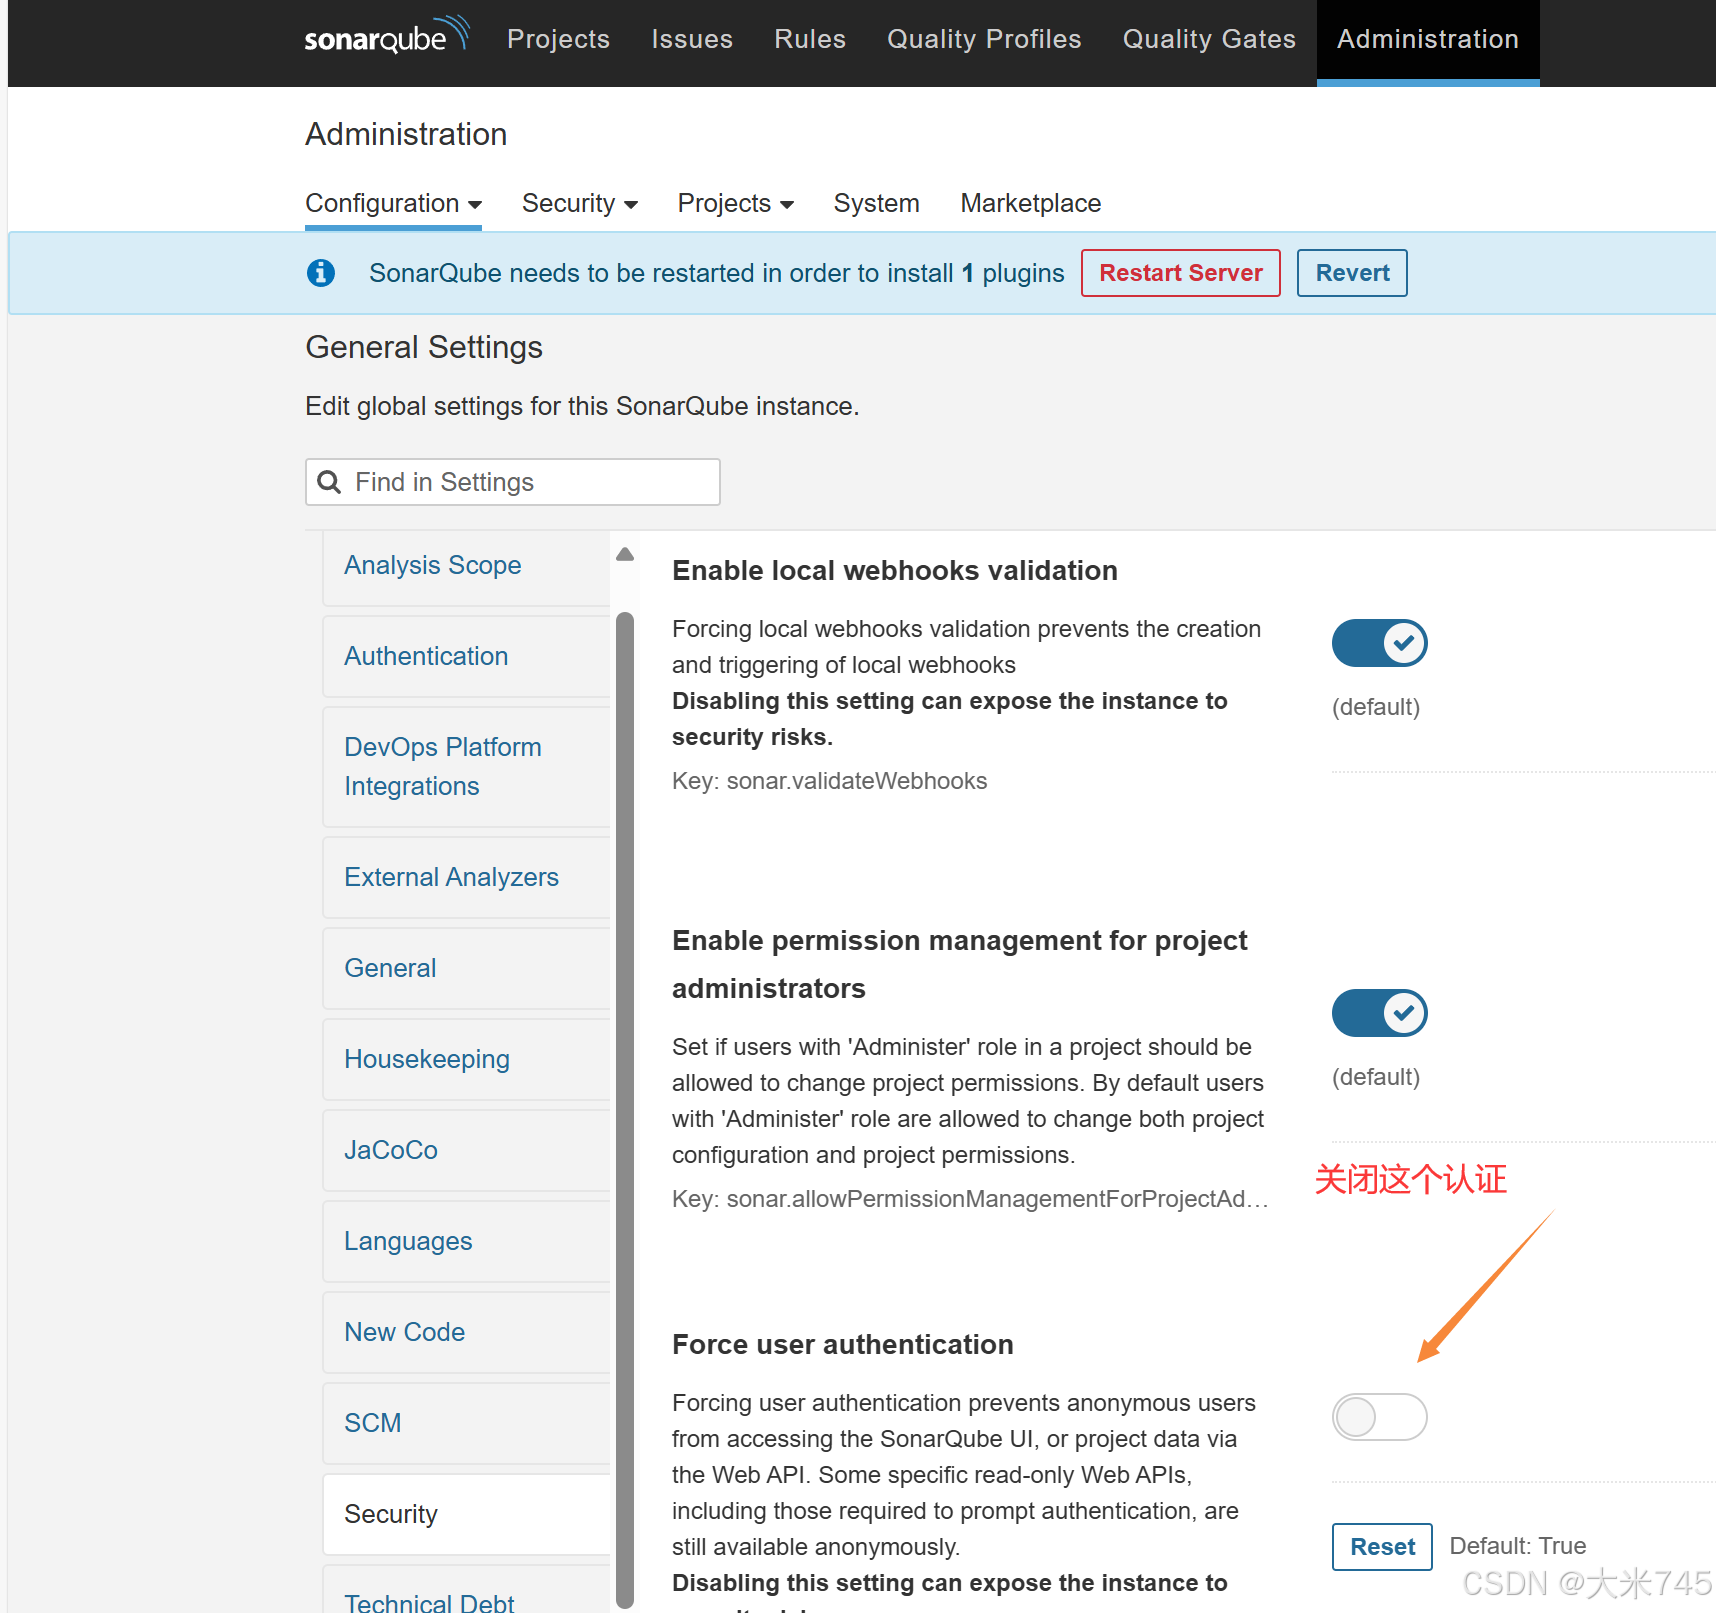Open the New Code settings category
Image resolution: width=1716 pixels, height=1613 pixels.
click(466, 1332)
